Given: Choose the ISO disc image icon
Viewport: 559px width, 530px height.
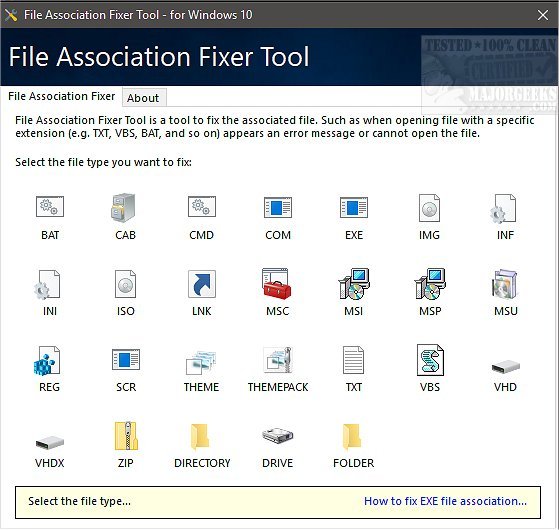Looking at the screenshot, I should tap(125, 284).
